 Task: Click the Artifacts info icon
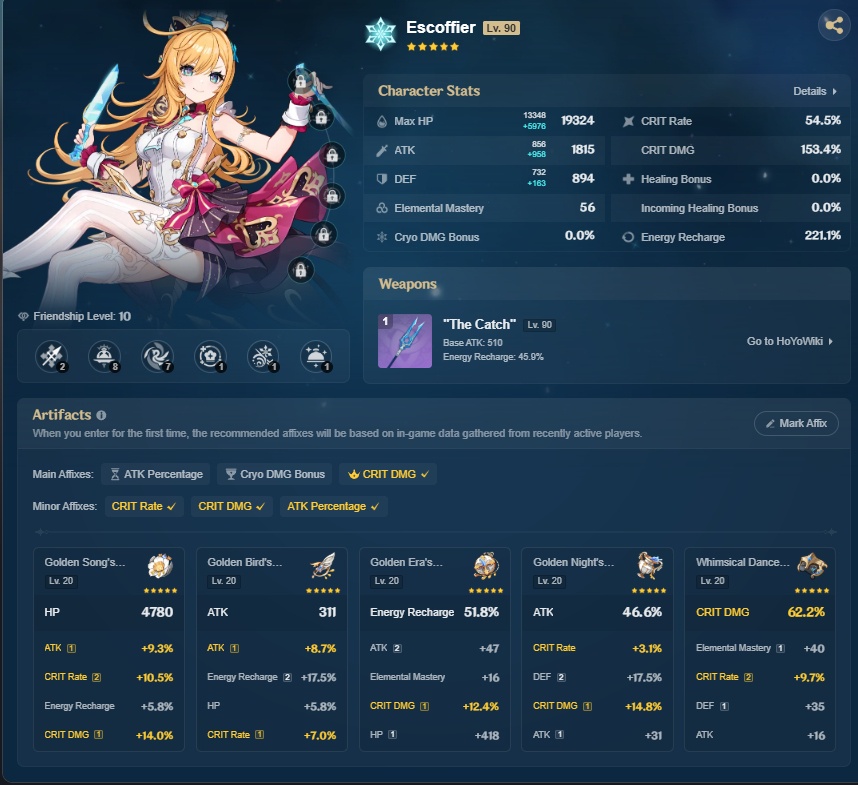(x=101, y=415)
